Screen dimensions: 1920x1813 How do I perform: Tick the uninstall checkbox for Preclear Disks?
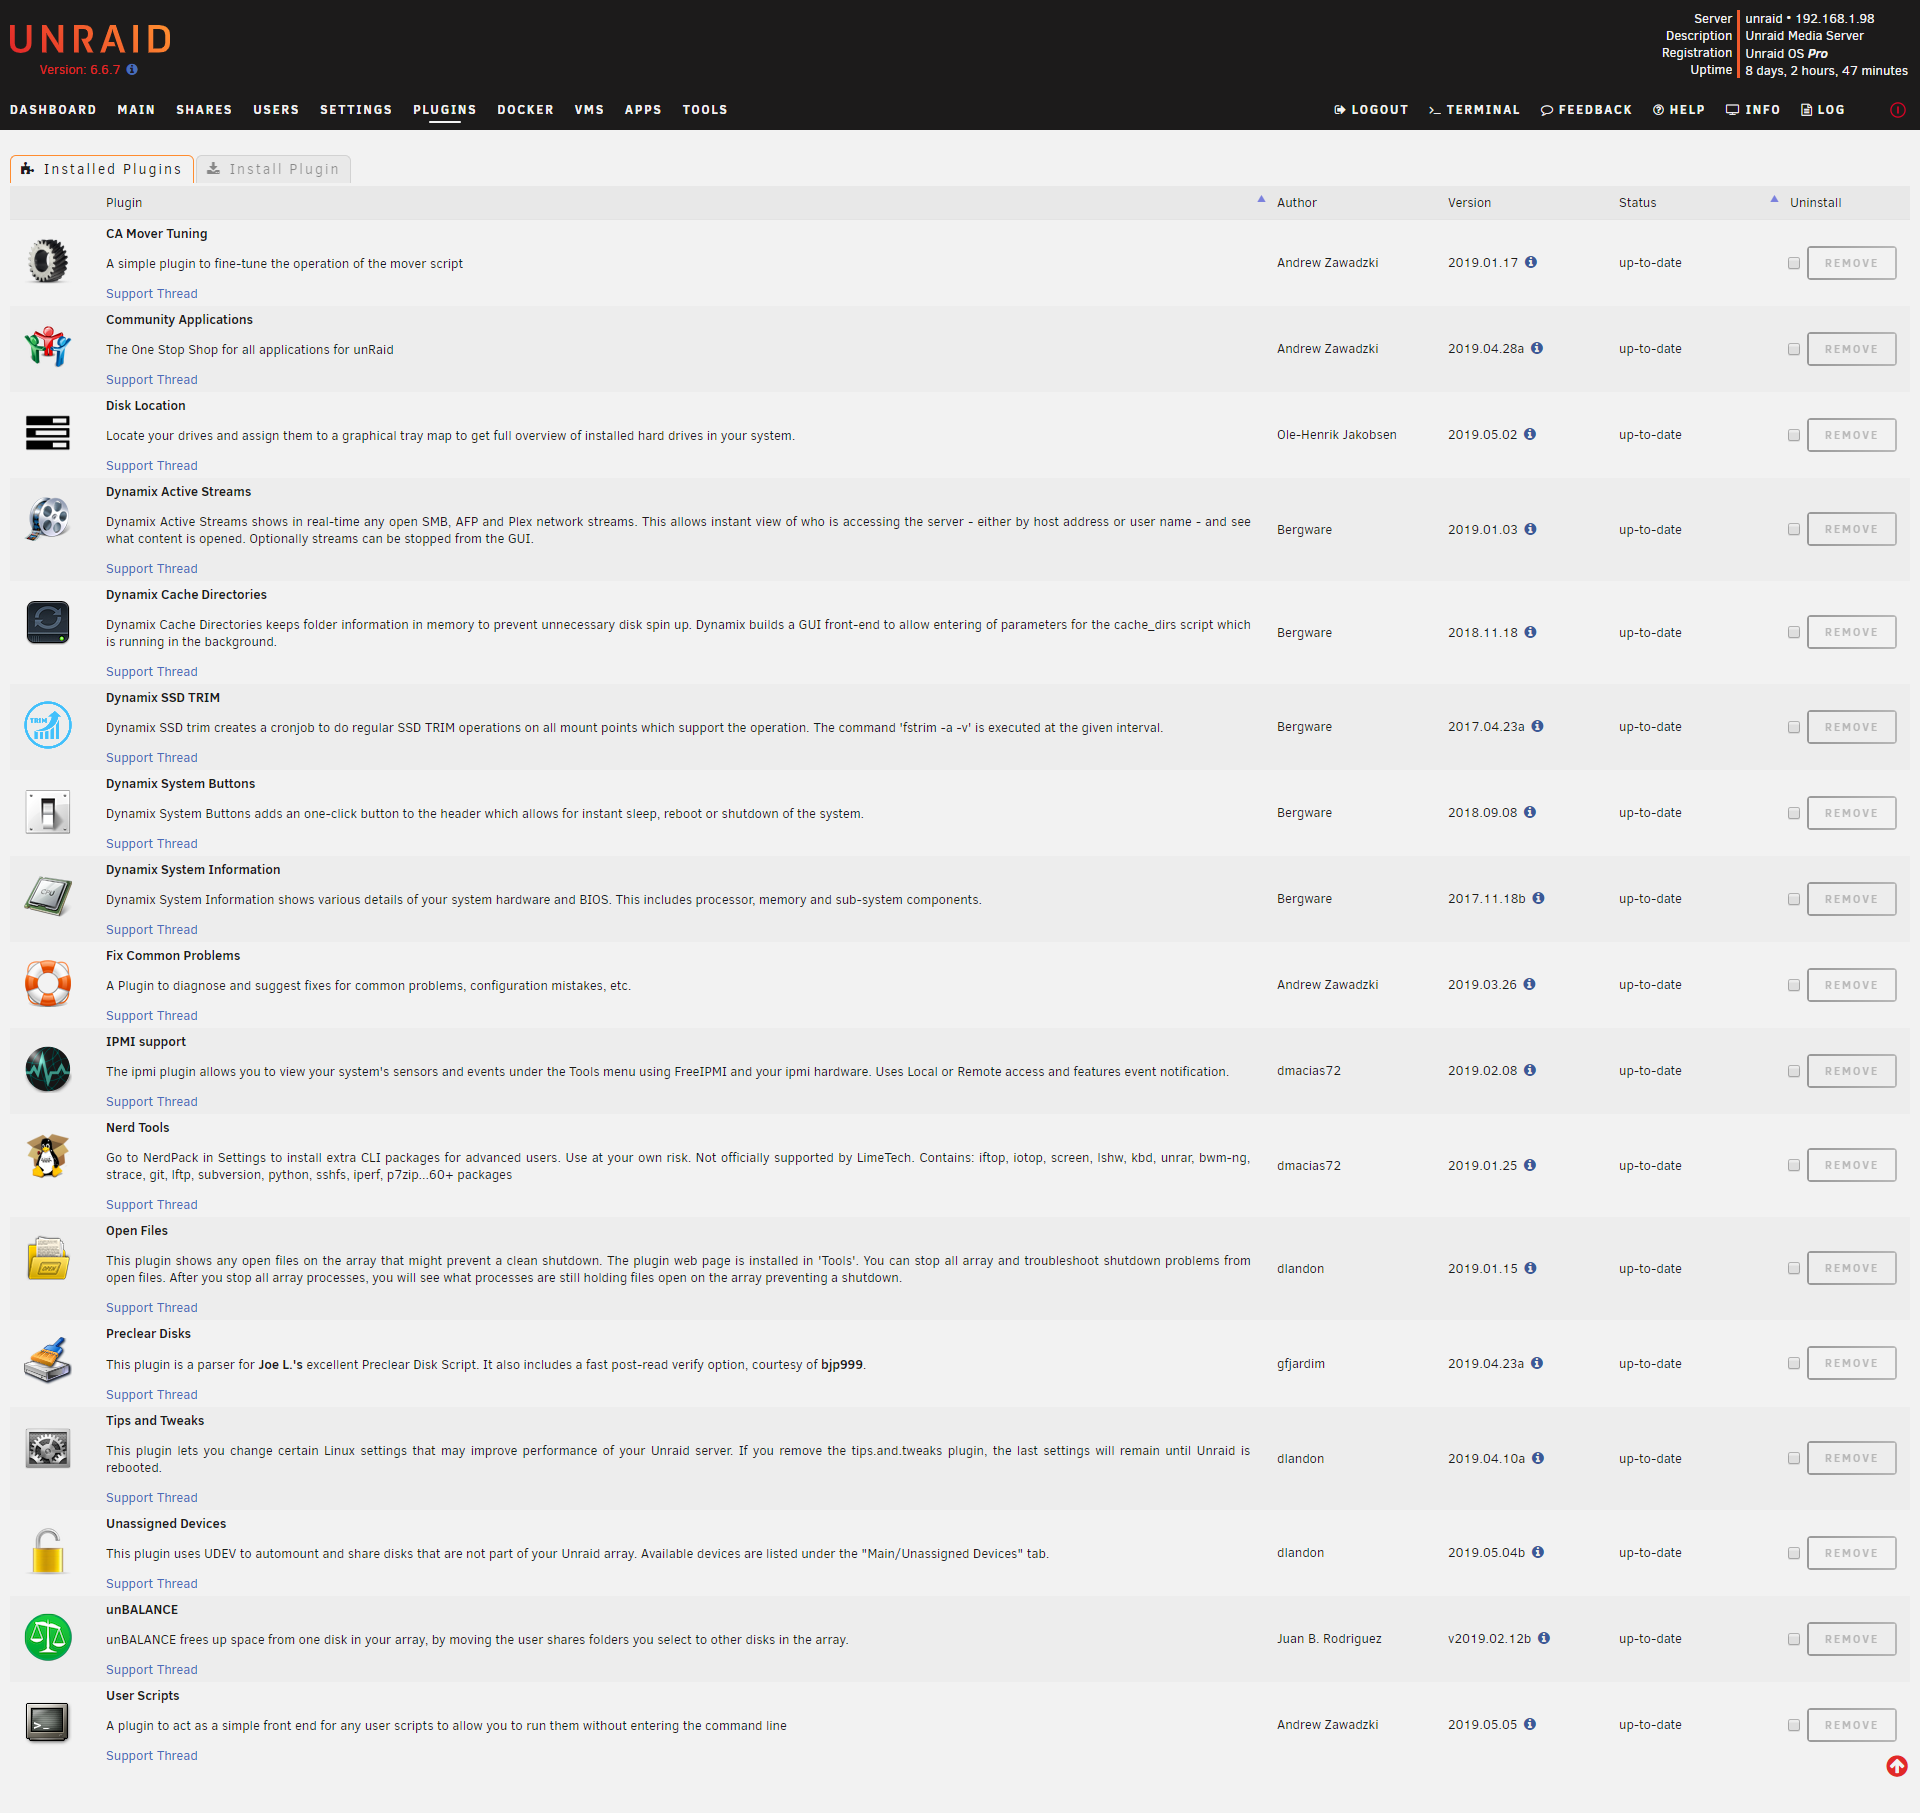coord(1794,1364)
